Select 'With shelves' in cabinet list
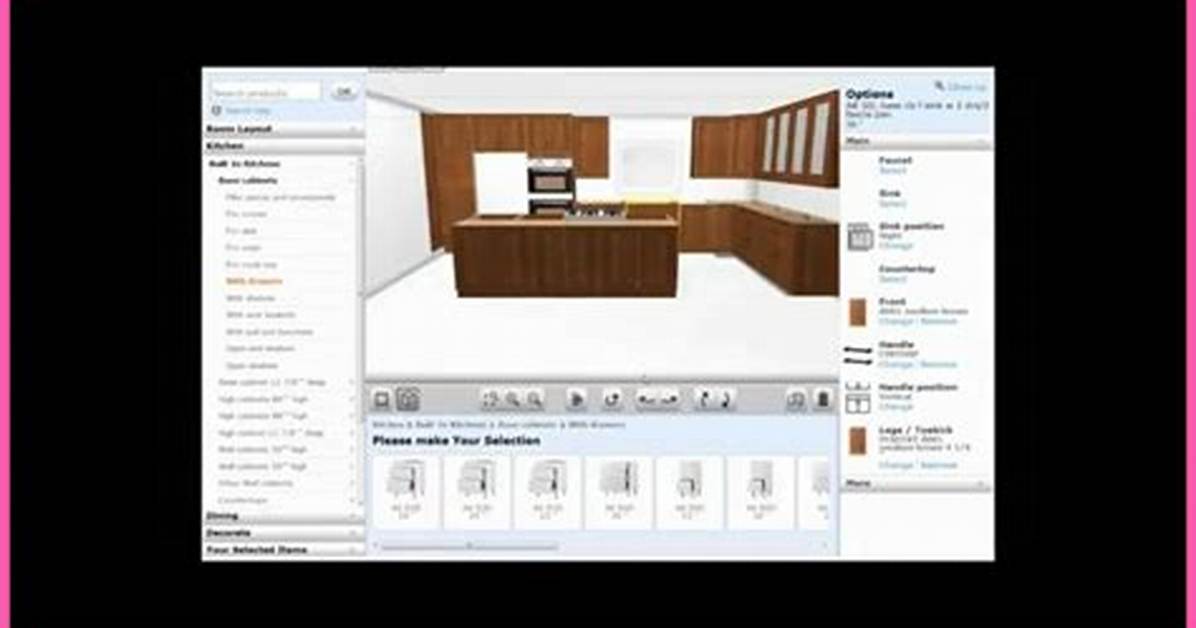This screenshot has width=1196, height=628. tap(251, 298)
